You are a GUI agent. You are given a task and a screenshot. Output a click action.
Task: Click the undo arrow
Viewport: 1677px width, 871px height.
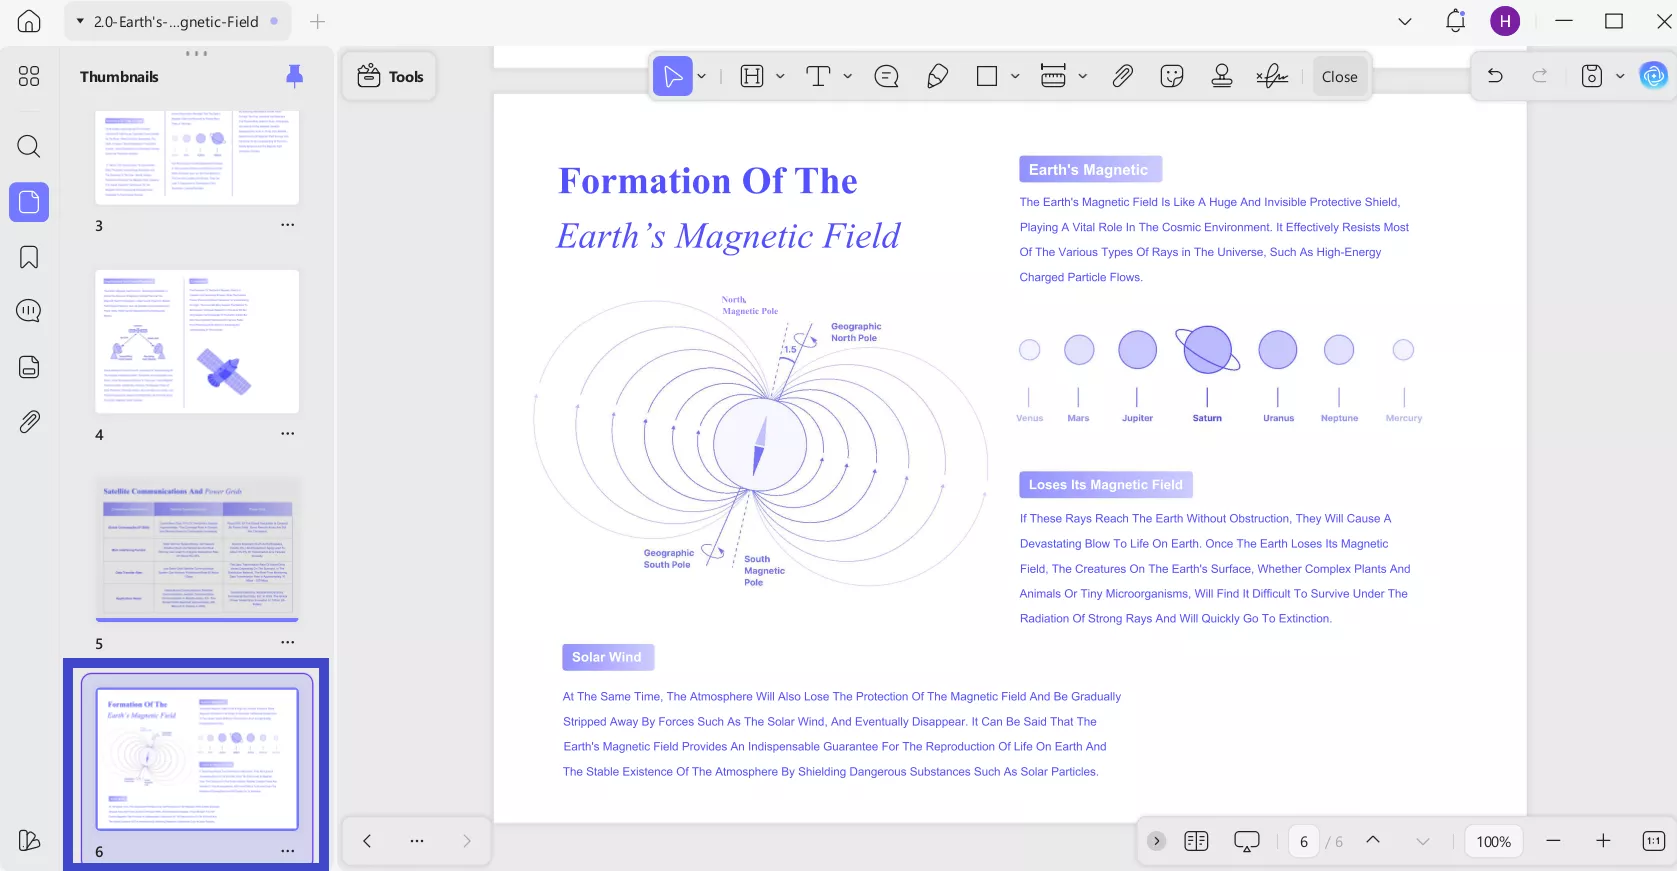tap(1495, 76)
